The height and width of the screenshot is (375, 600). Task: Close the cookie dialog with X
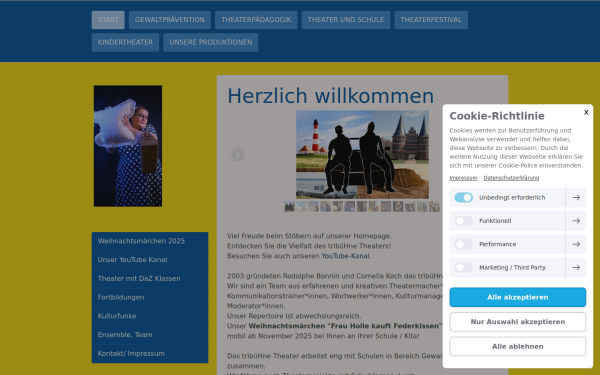(x=586, y=112)
